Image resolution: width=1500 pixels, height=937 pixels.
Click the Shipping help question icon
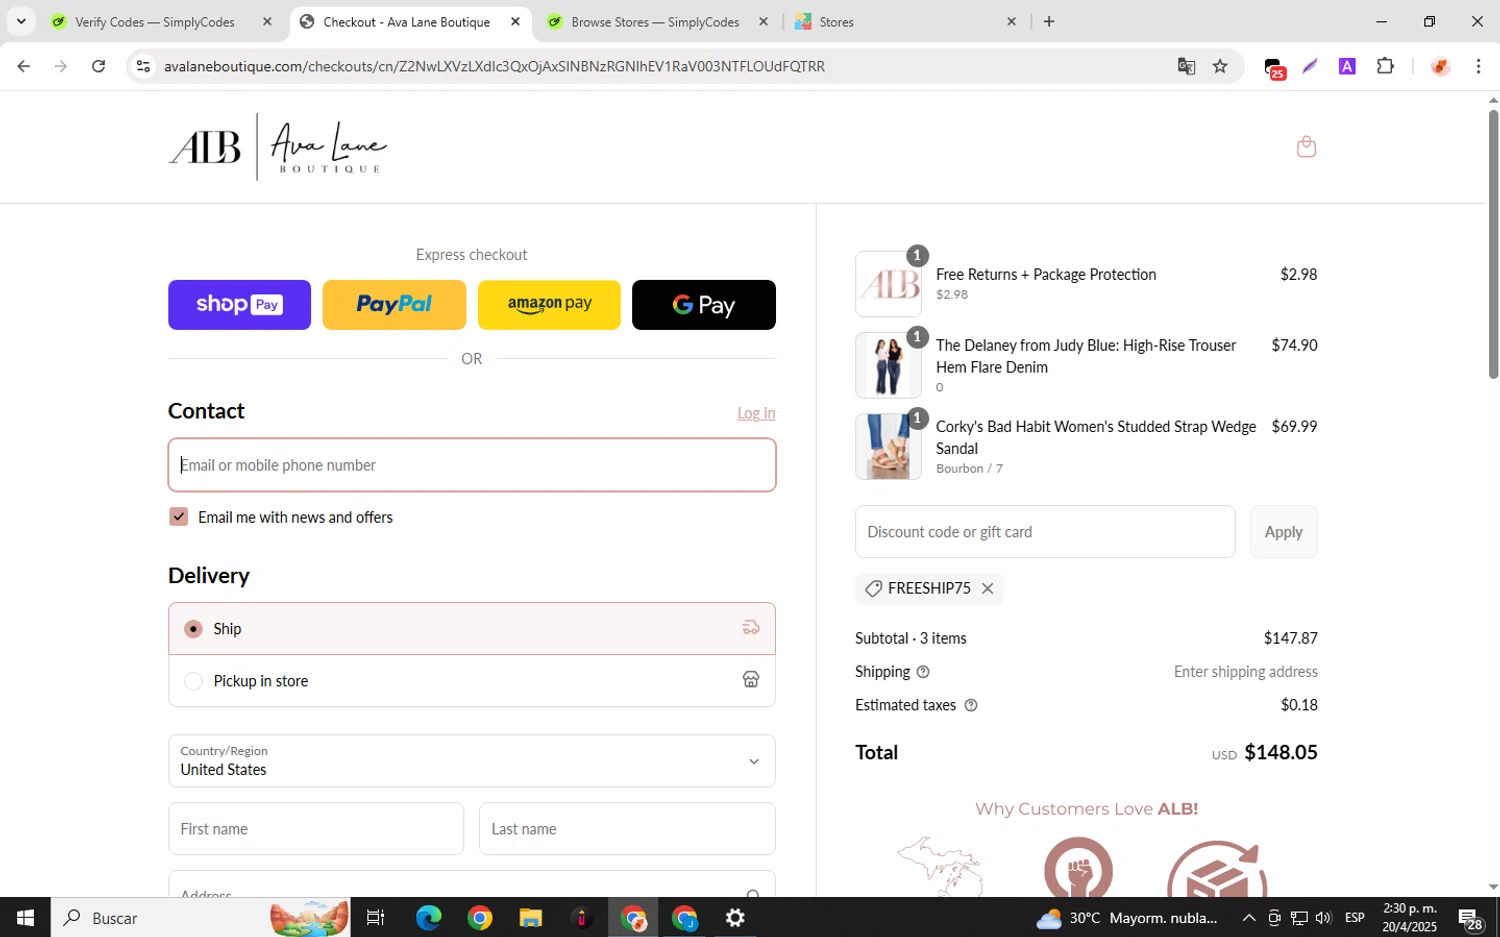(x=923, y=672)
